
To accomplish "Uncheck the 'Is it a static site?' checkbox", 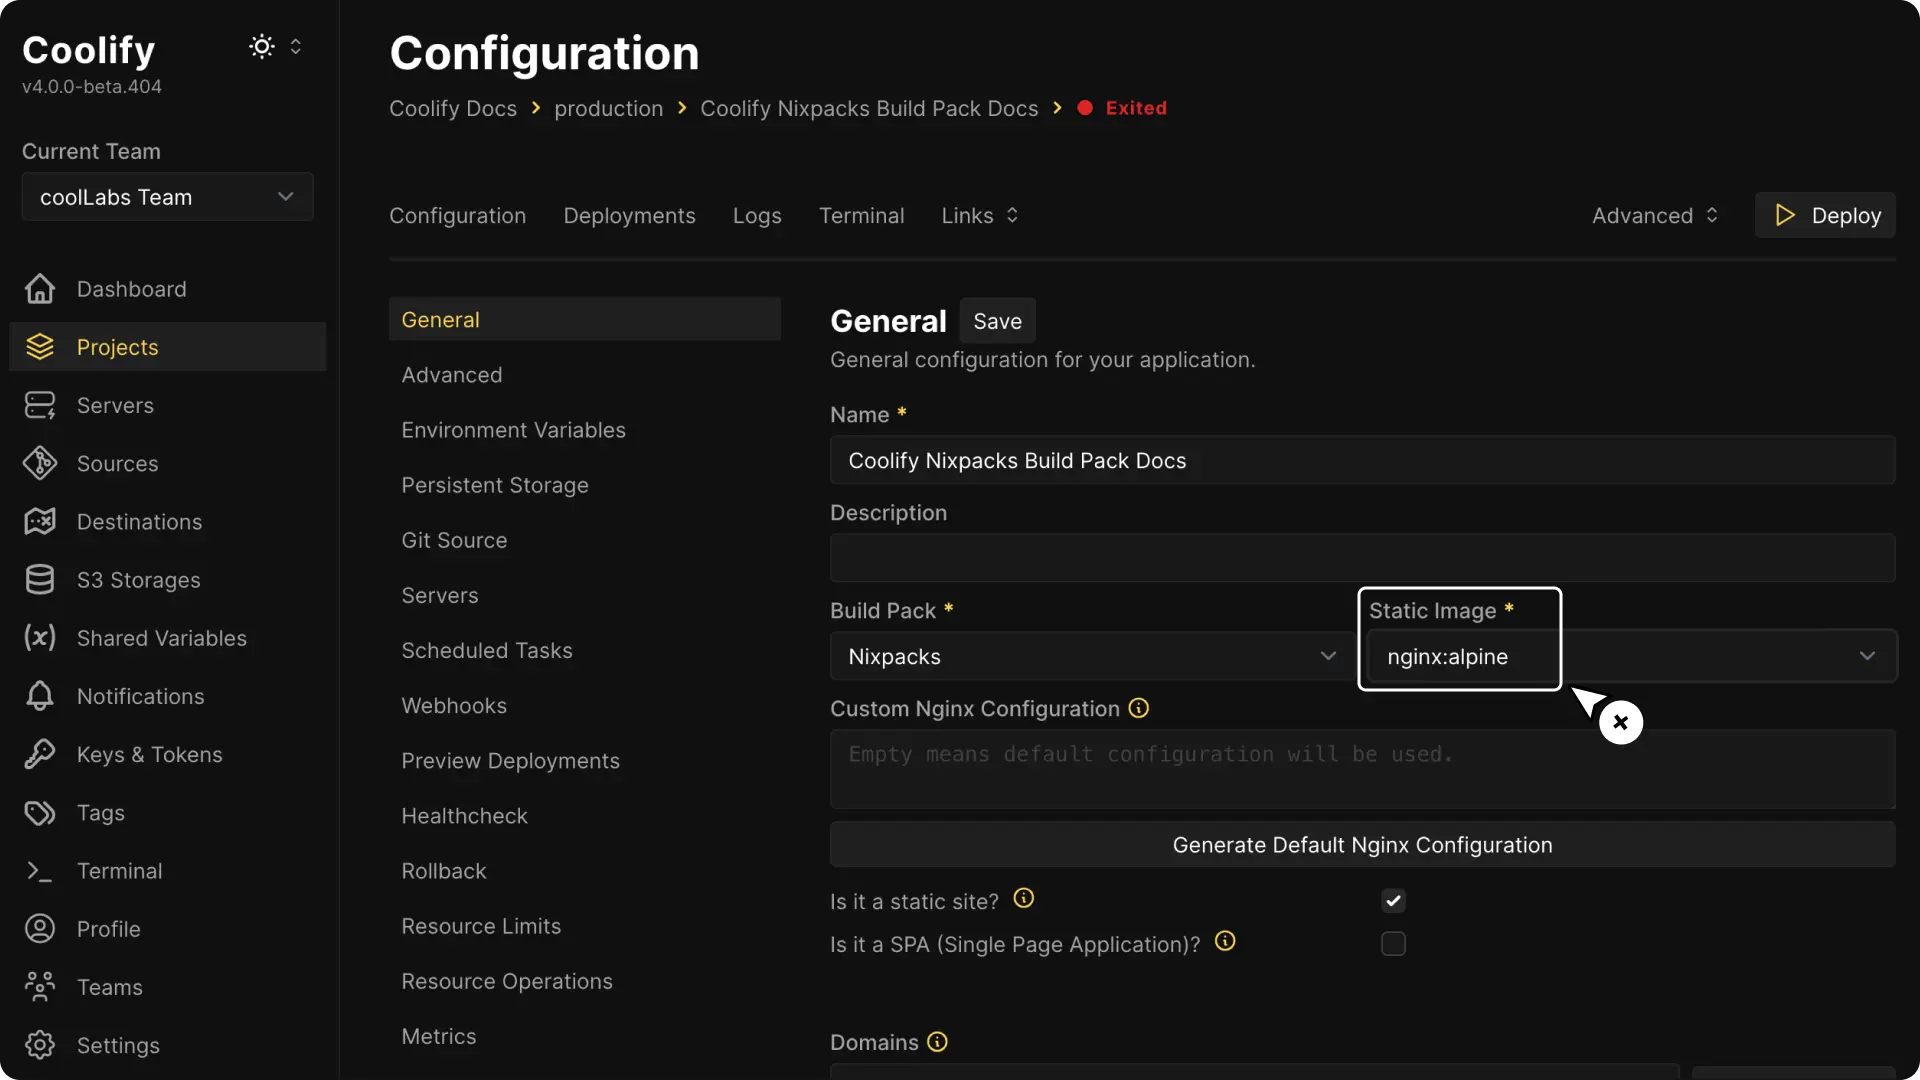I will pyautogui.click(x=1394, y=900).
